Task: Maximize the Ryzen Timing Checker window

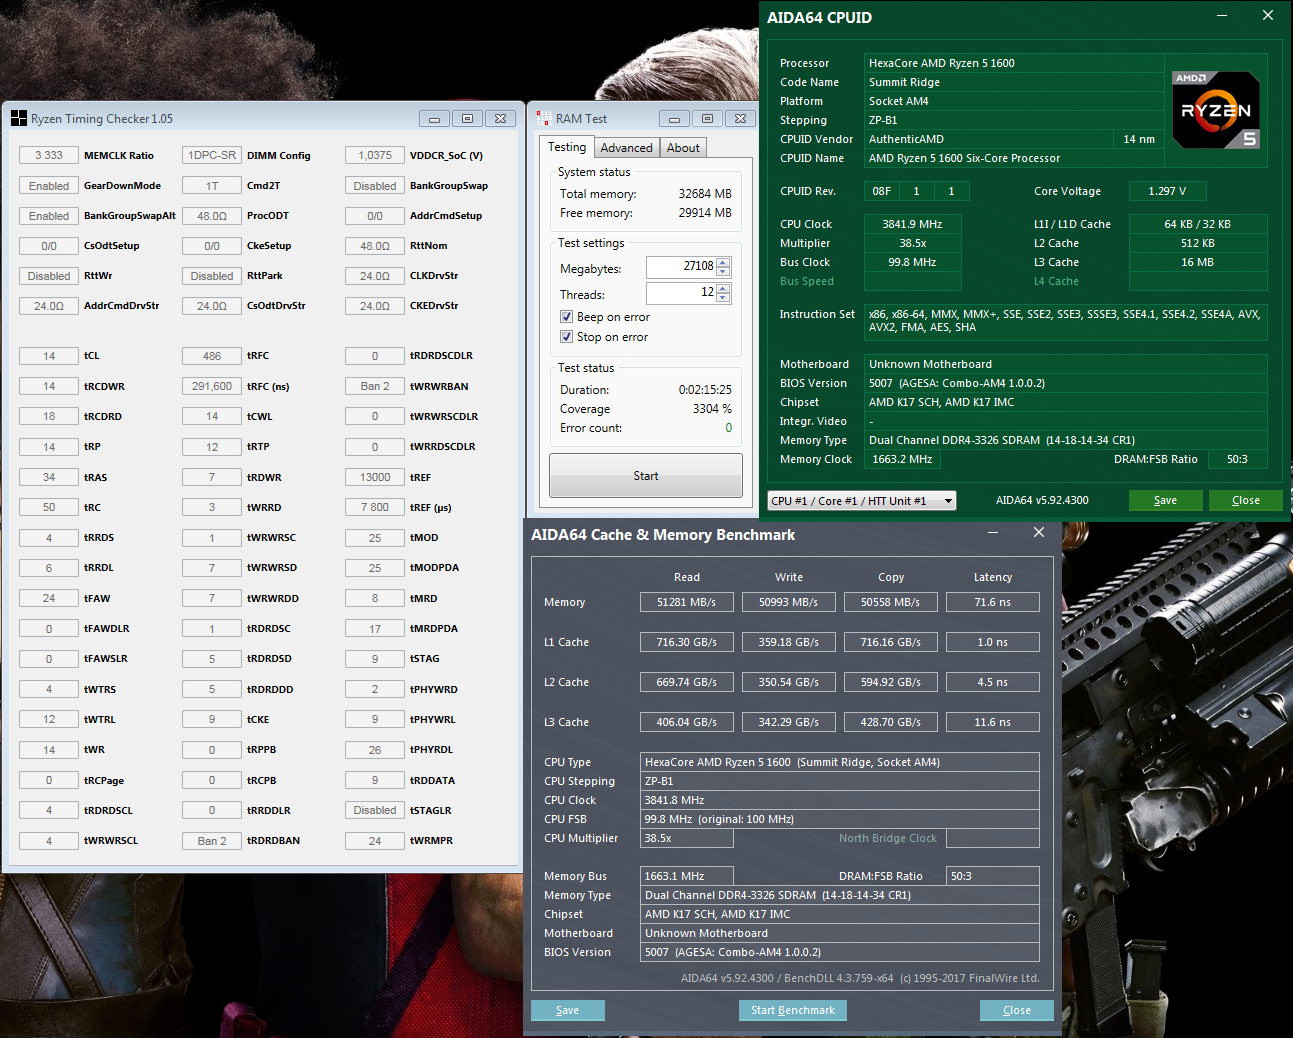Action: point(467,118)
